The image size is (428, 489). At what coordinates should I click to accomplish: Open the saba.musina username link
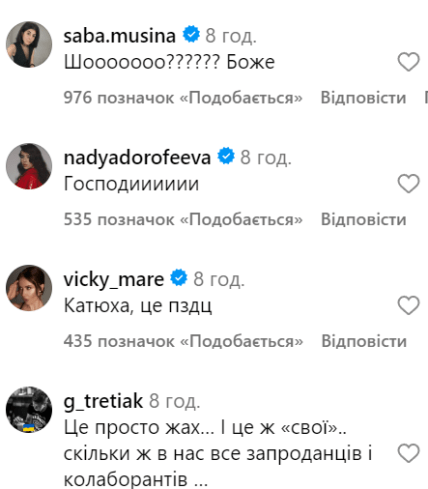coord(120,35)
